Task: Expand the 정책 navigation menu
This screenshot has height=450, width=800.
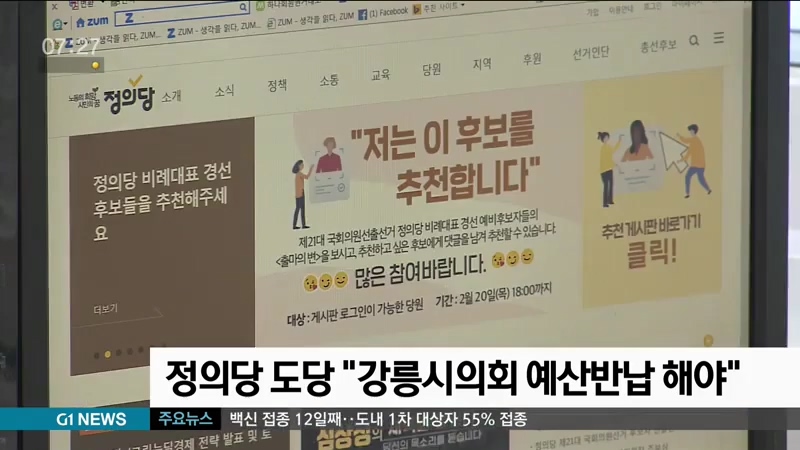Action: point(277,86)
